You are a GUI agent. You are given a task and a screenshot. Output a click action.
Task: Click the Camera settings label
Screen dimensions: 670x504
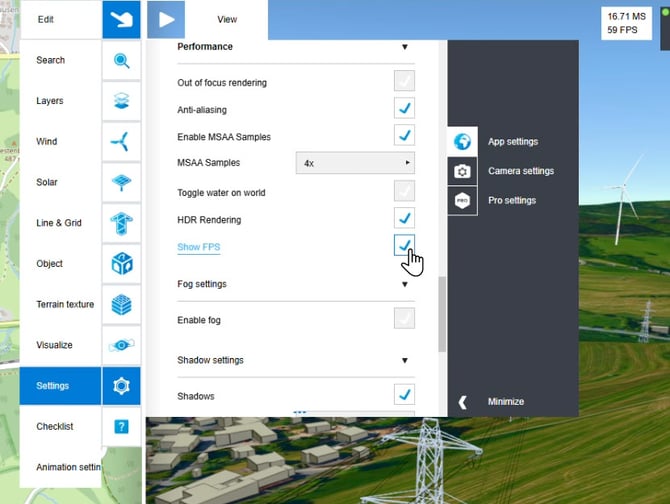521,171
